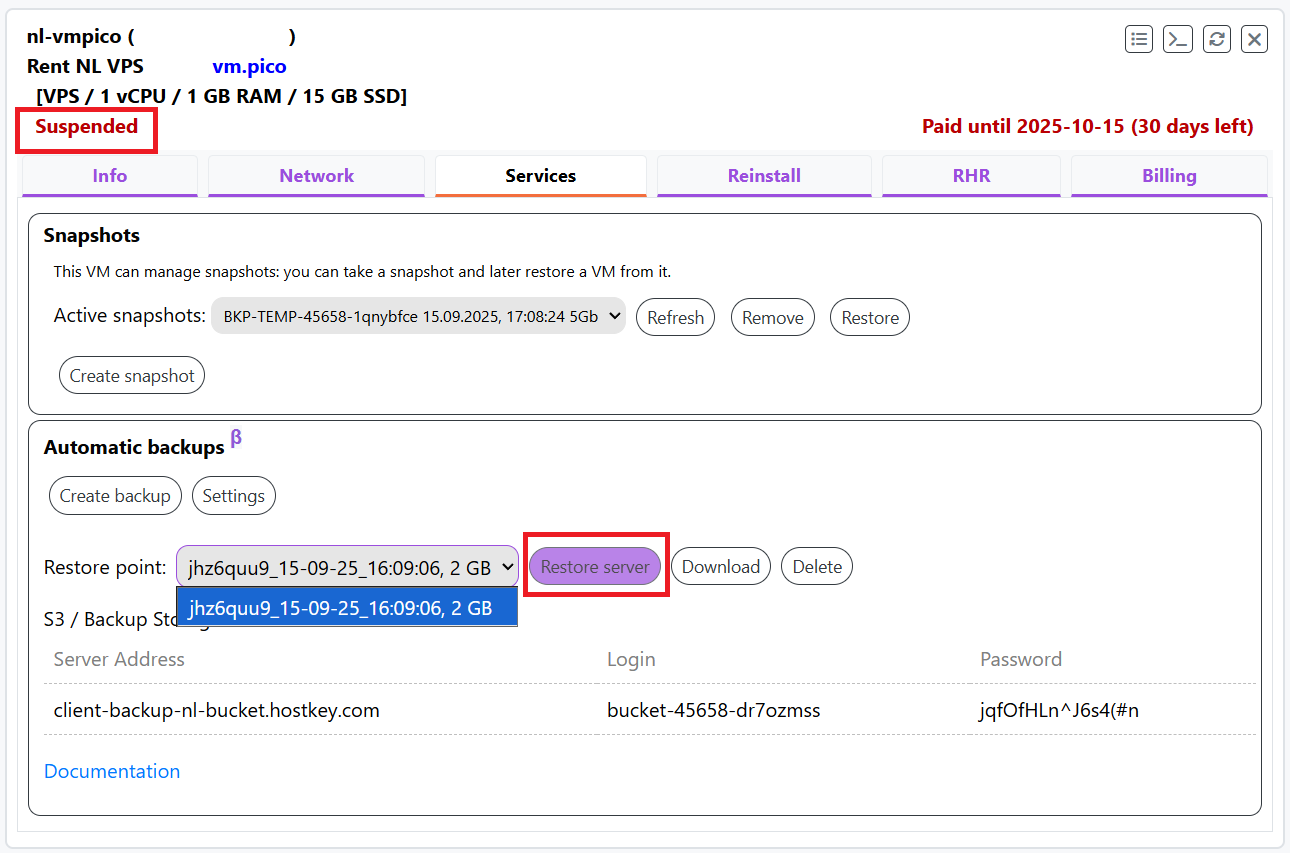The width and height of the screenshot is (1290, 853).
Task: Click the snapshot Refresh button
Action: [675, 317]
